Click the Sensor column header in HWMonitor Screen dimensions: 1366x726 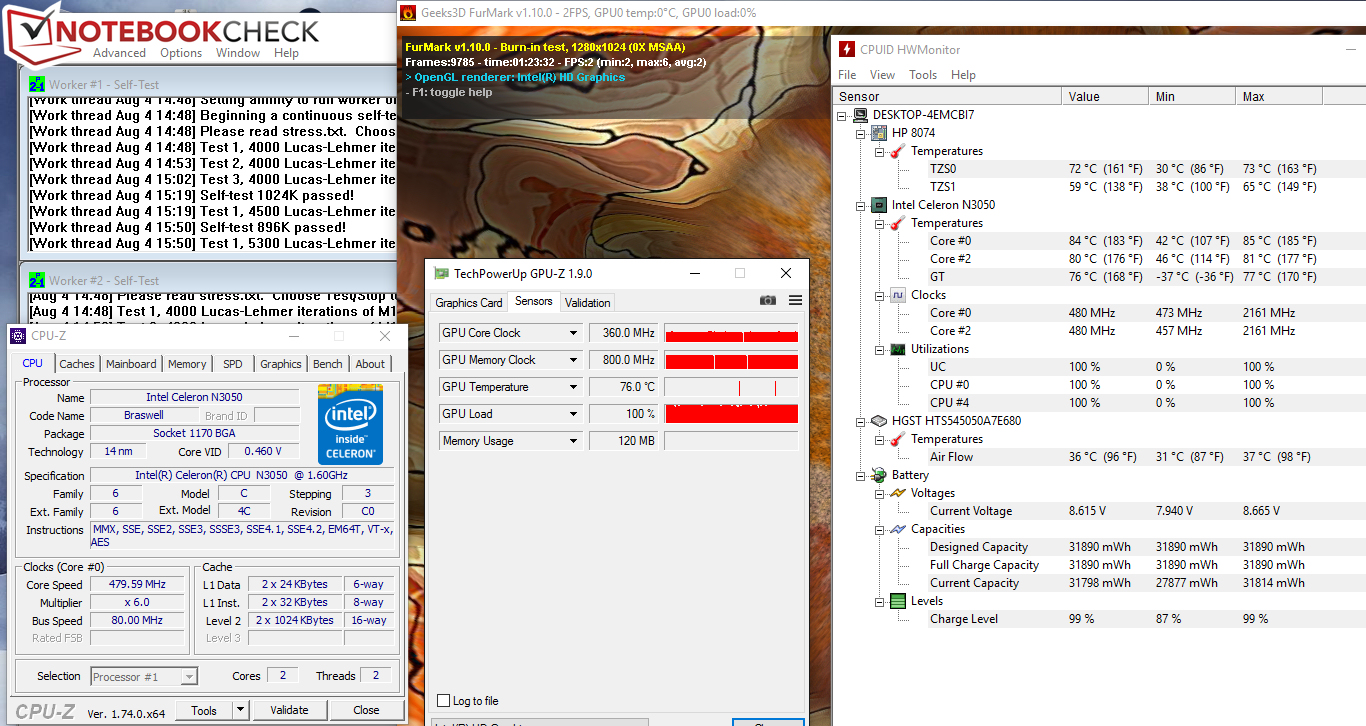pos(947,97)
